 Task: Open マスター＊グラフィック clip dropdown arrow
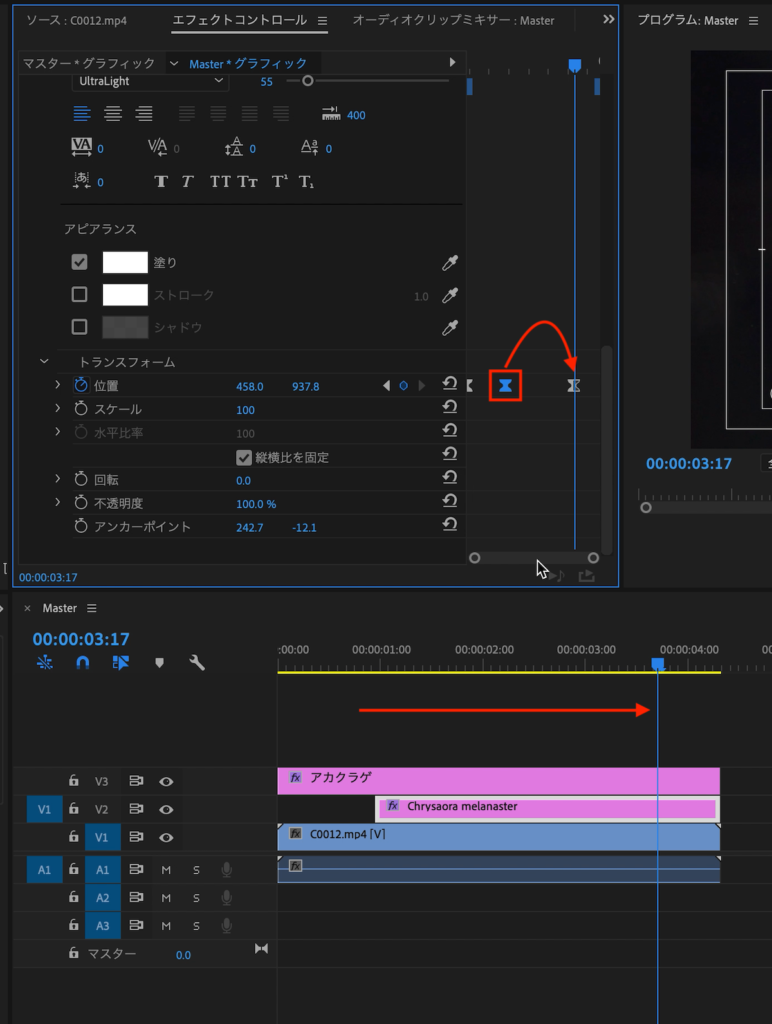tap(174, 63)
